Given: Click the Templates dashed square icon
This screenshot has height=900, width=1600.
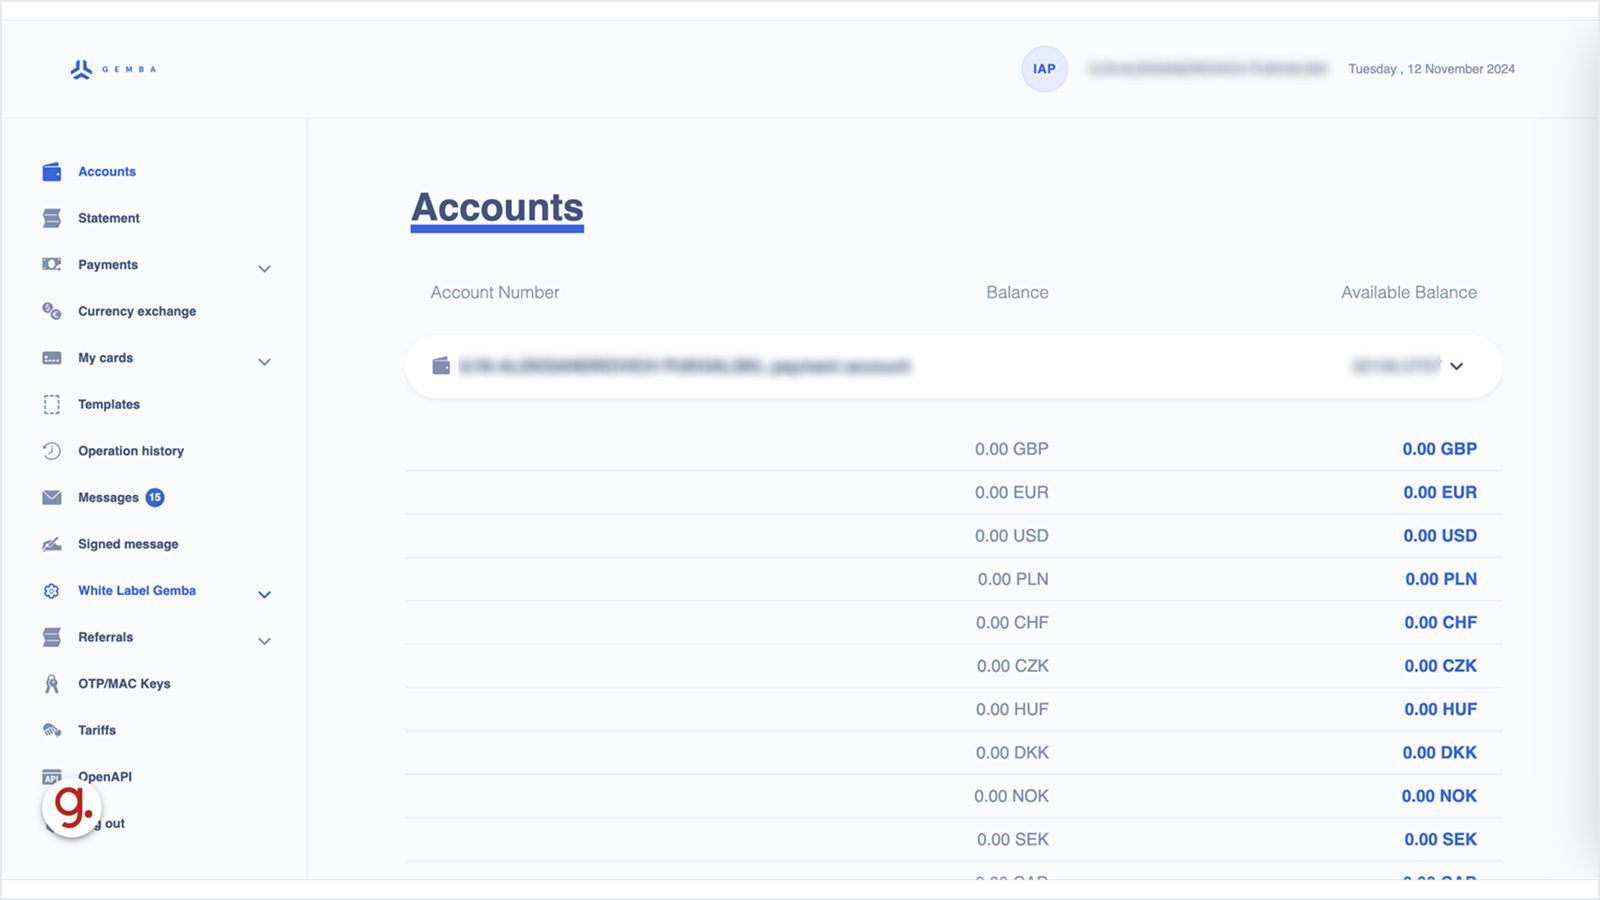Looking at the screenshot, I should click(x=52, y=404).
